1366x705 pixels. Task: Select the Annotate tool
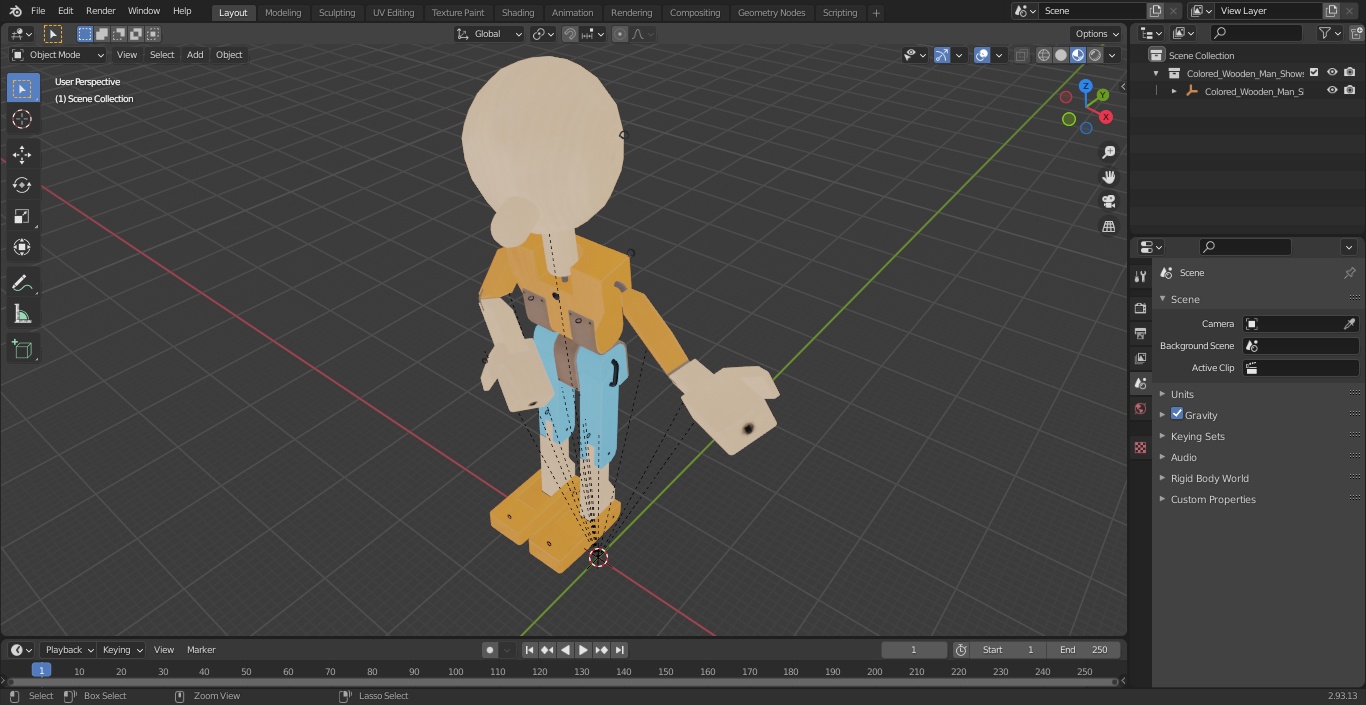(x=22, y=283)
